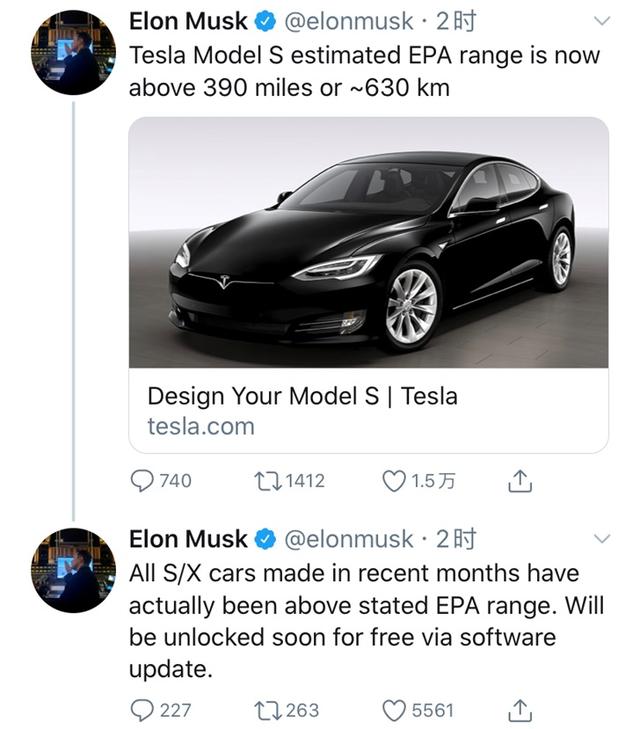Click the verified badge on first tweet

[267, 22]
